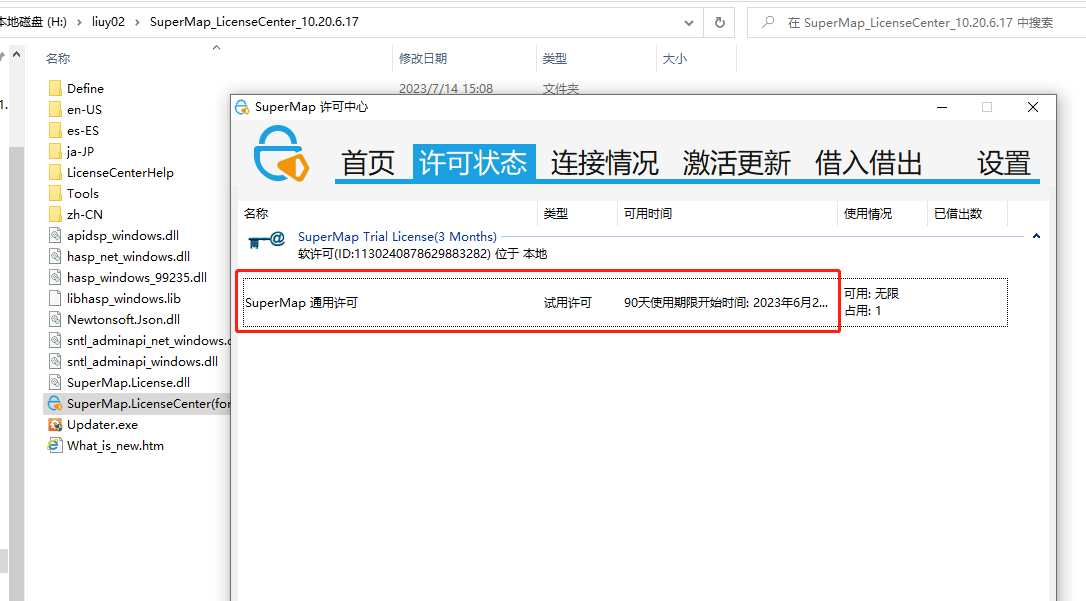This screenshot has height=601, width=1086.
Task: Open the 连接情况 tab
Action: (x=605, y=163)
